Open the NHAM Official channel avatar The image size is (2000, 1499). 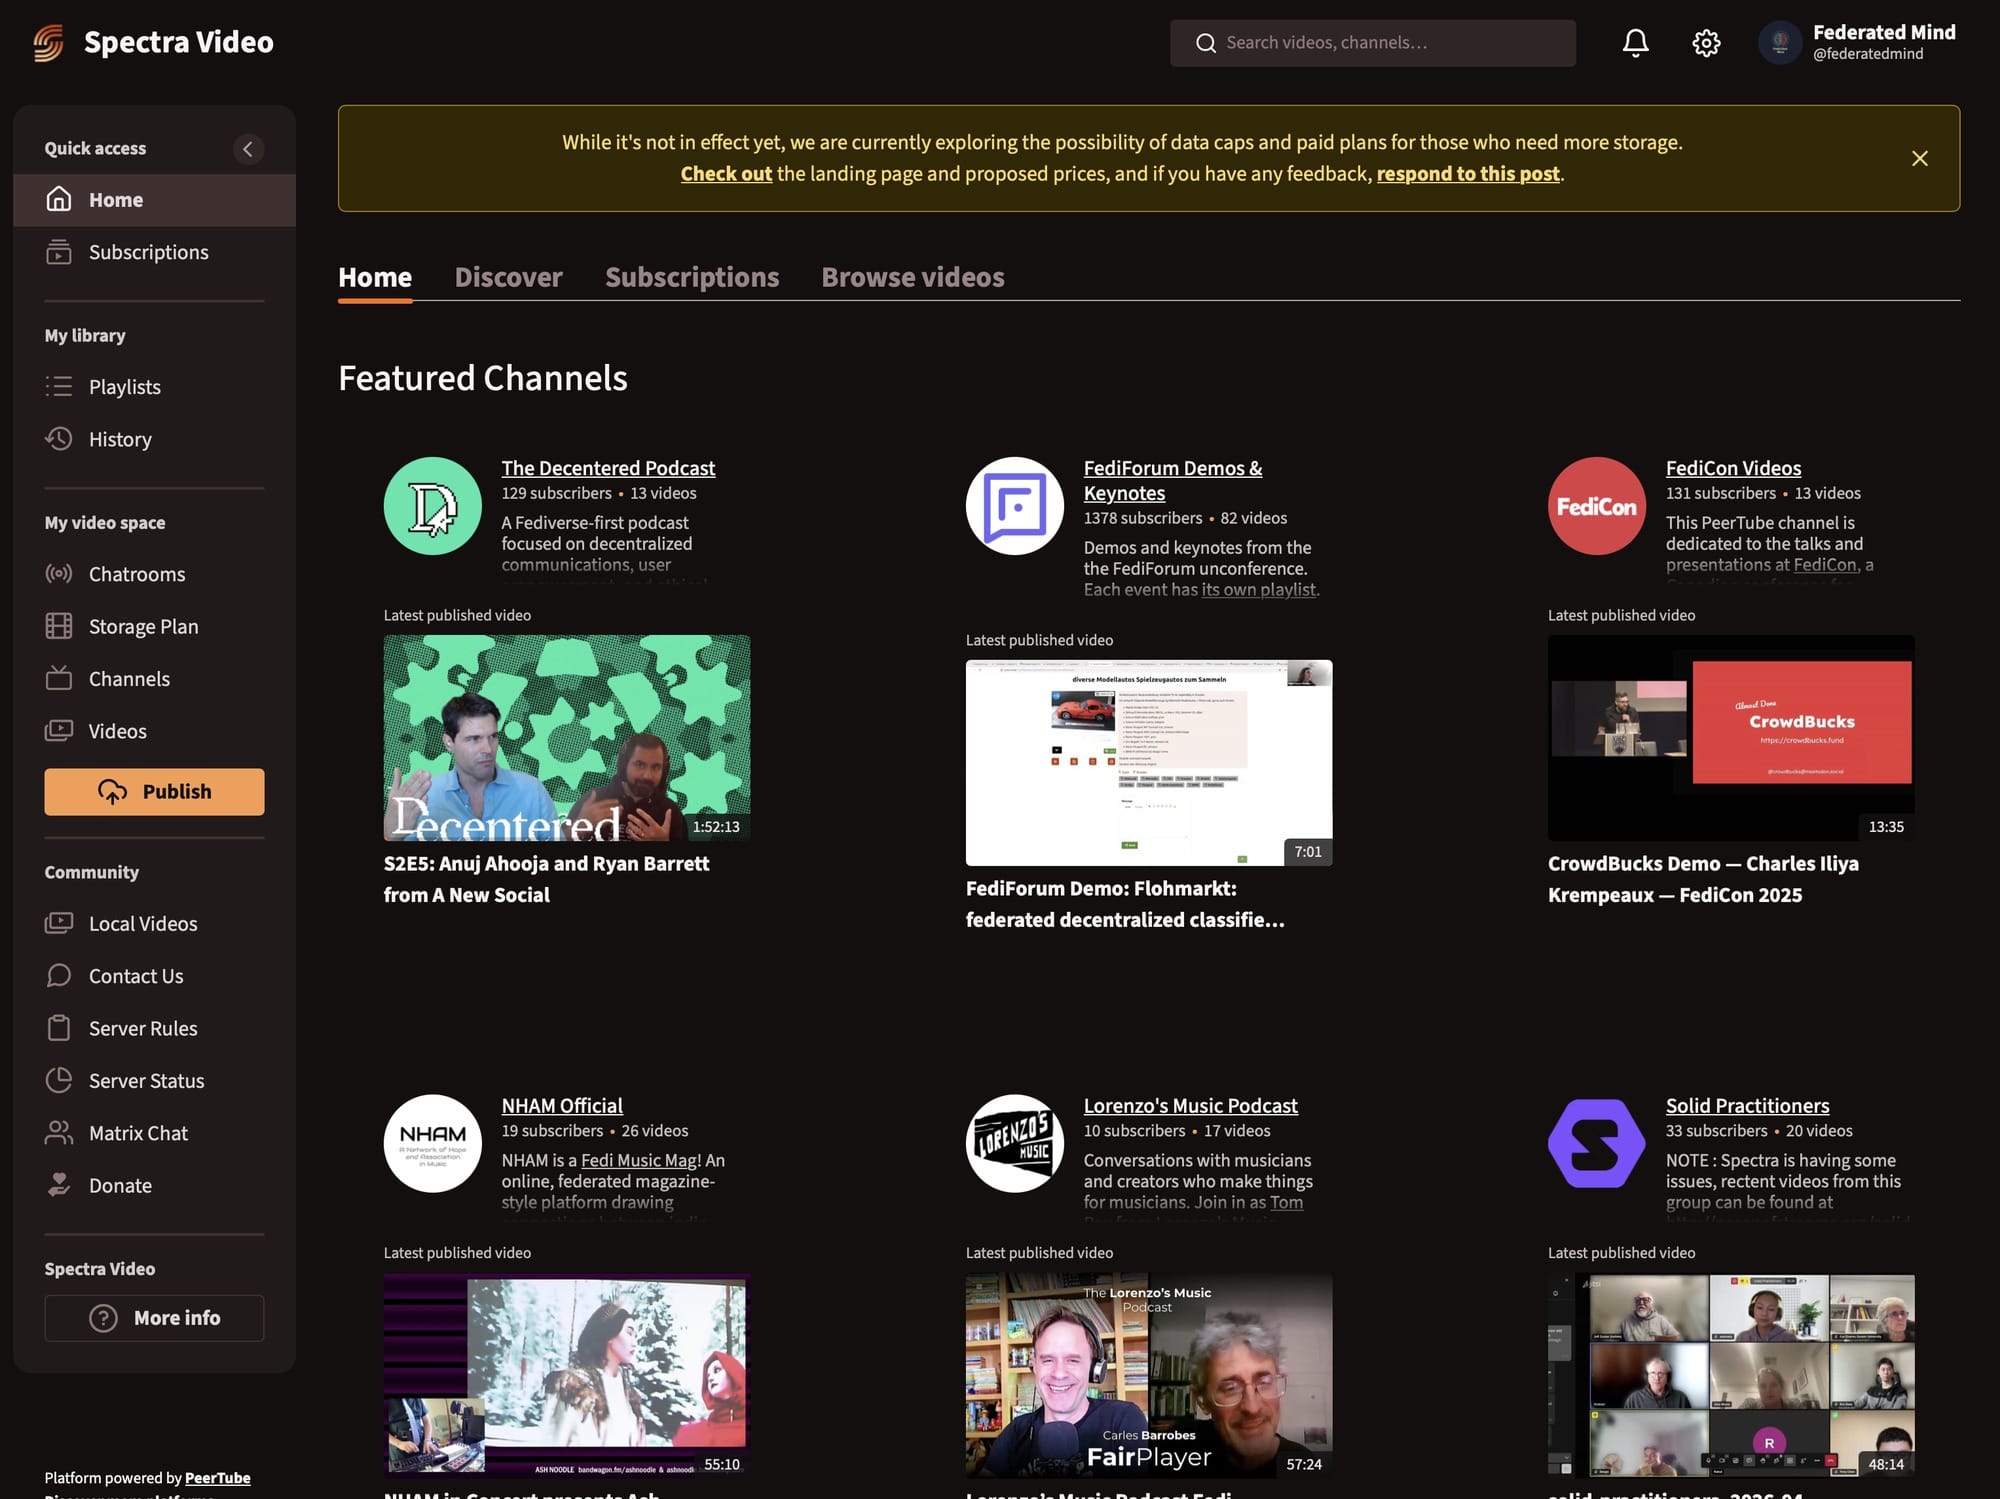pos(433,1143)
